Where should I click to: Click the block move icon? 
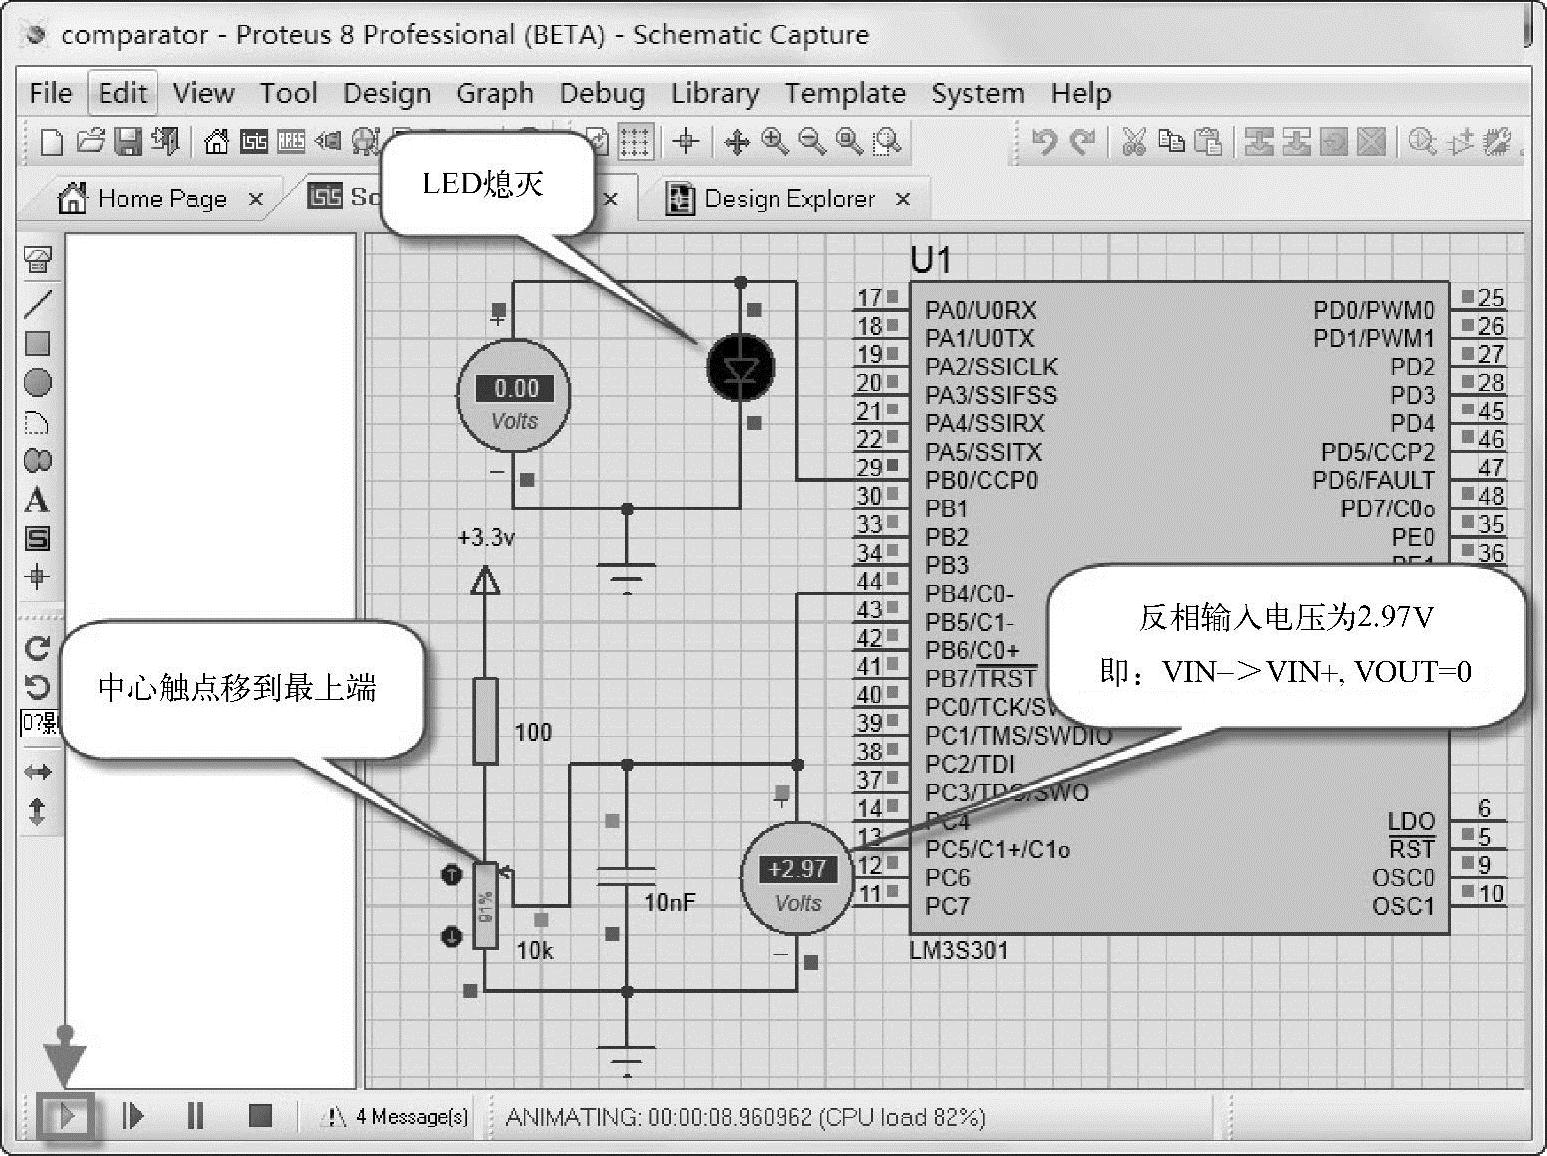(x=1296, y=142)
